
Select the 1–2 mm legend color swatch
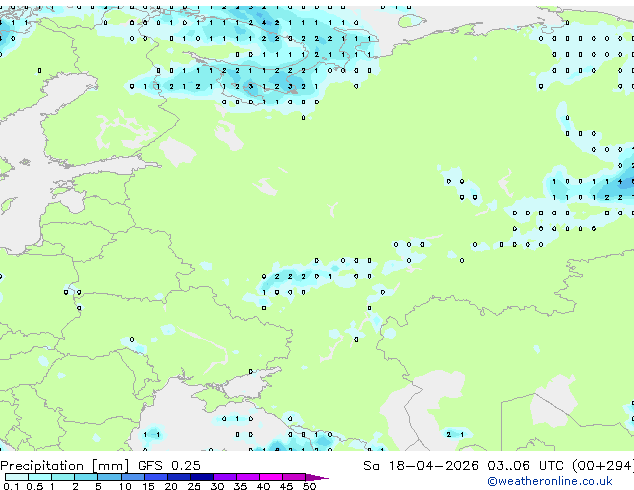click(63, 477)
